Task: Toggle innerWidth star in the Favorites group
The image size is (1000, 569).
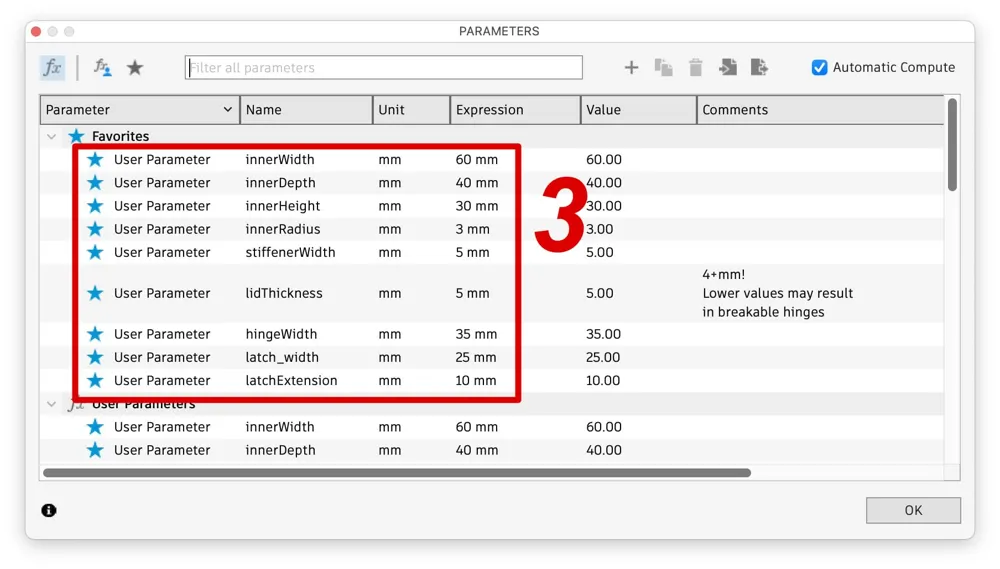Action: [x=95, y=159]
